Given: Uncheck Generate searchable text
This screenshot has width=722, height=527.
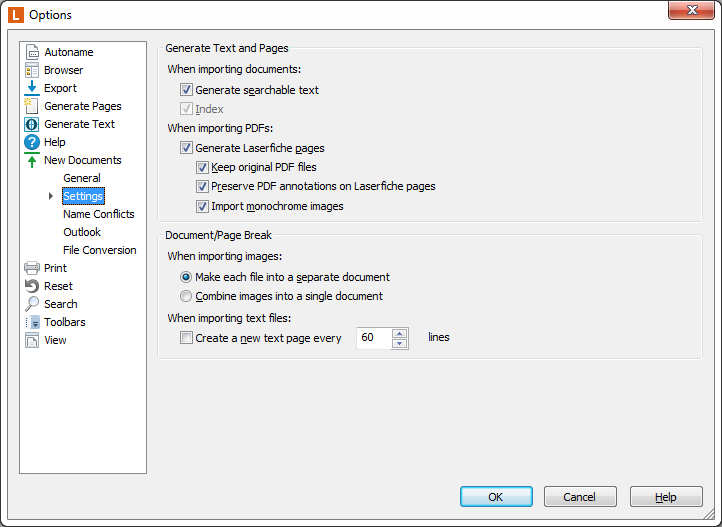Looking at the screenshot, I should point(186,90).
